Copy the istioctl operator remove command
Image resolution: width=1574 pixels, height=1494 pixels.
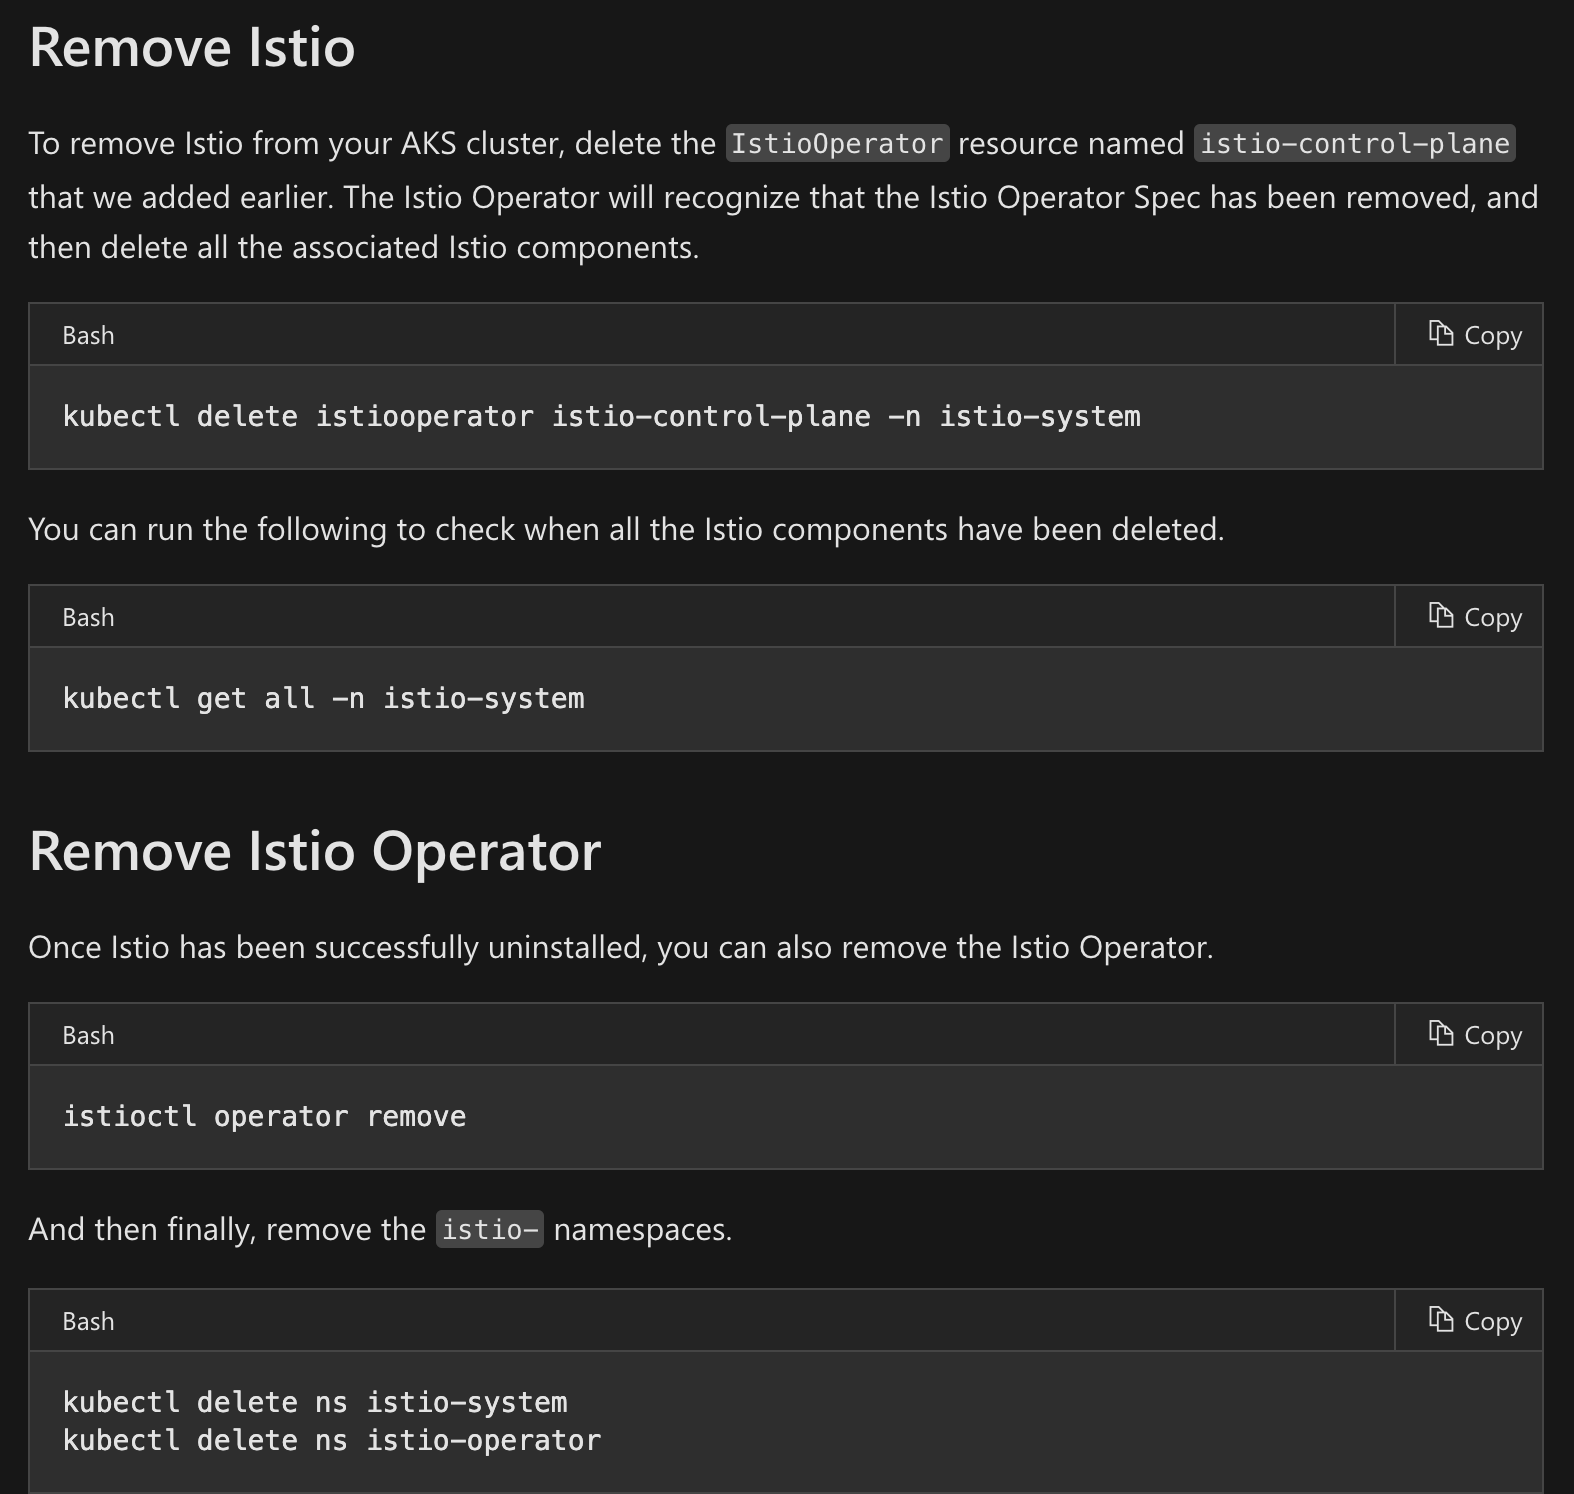click(1474, 1035)
